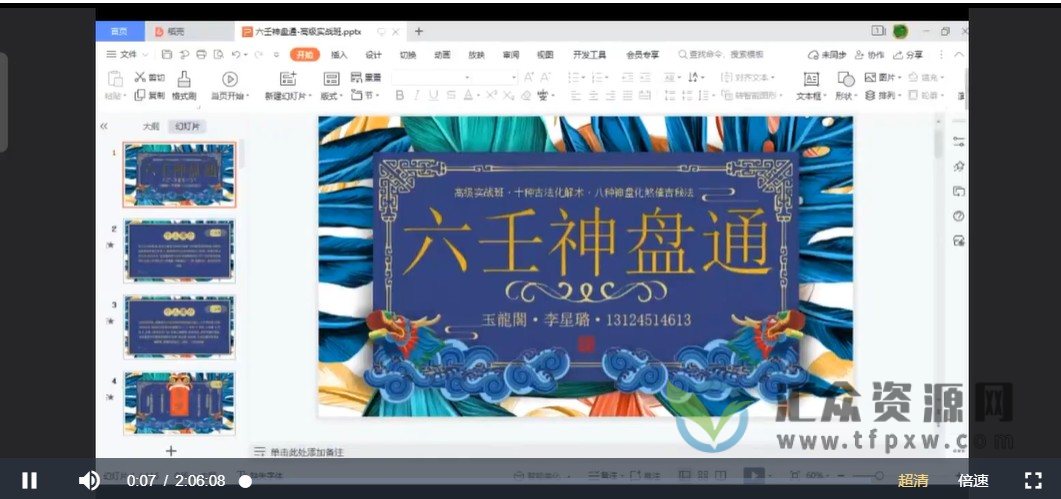
Task: Add new slide with plus below thumbnails
Action: point(171,450)
